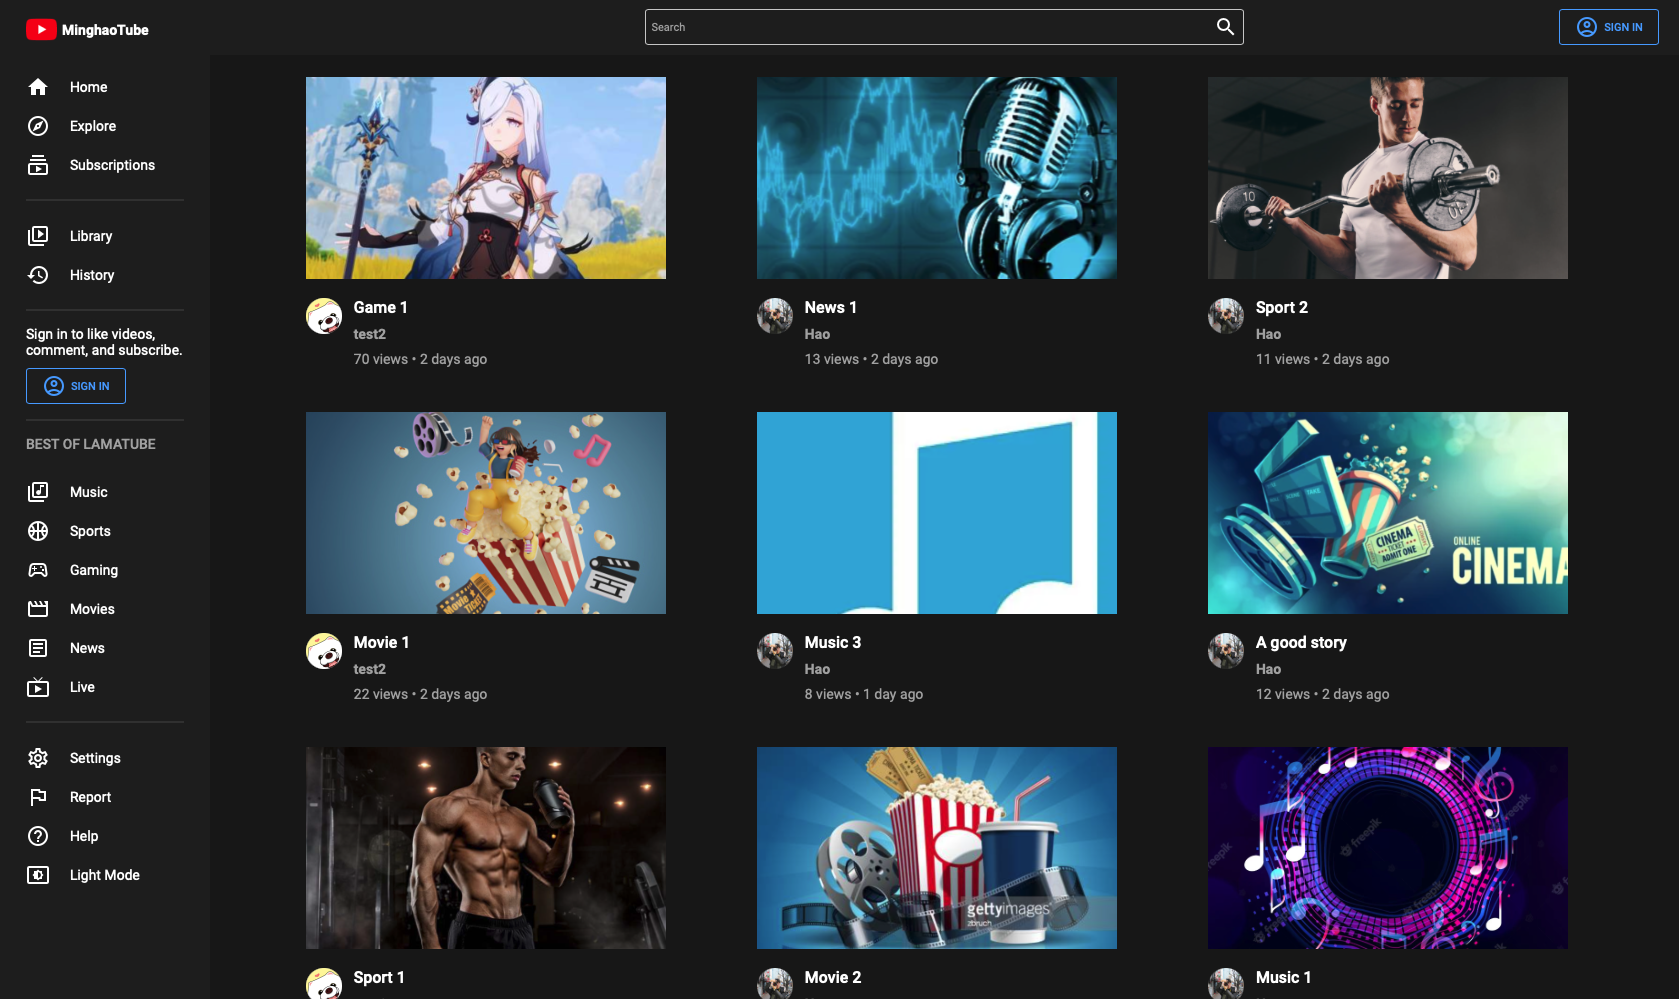1679x999 pixels.
Task: Open the Library icon
Action: [x=38, y=236]
